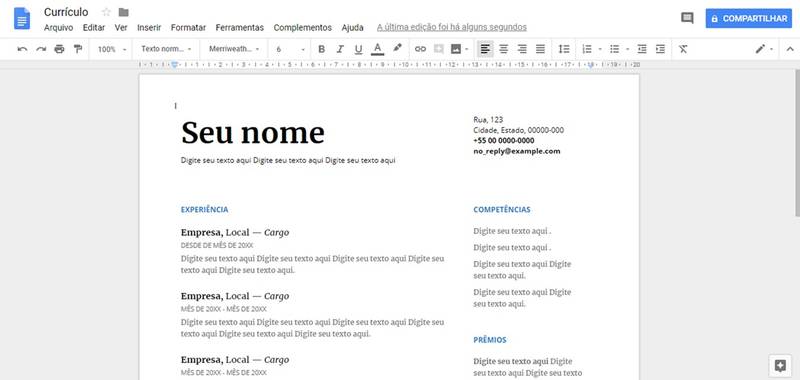Open the highlight color marker tool
800x380 pixels.
tap(397, 48)
